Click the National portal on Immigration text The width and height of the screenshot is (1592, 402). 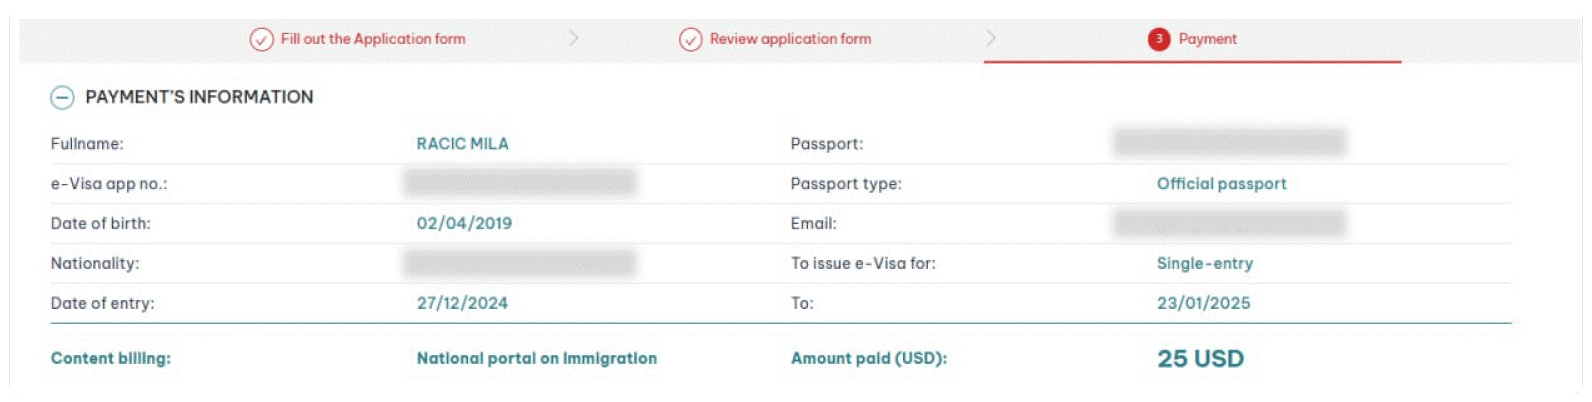click(536, 358)
